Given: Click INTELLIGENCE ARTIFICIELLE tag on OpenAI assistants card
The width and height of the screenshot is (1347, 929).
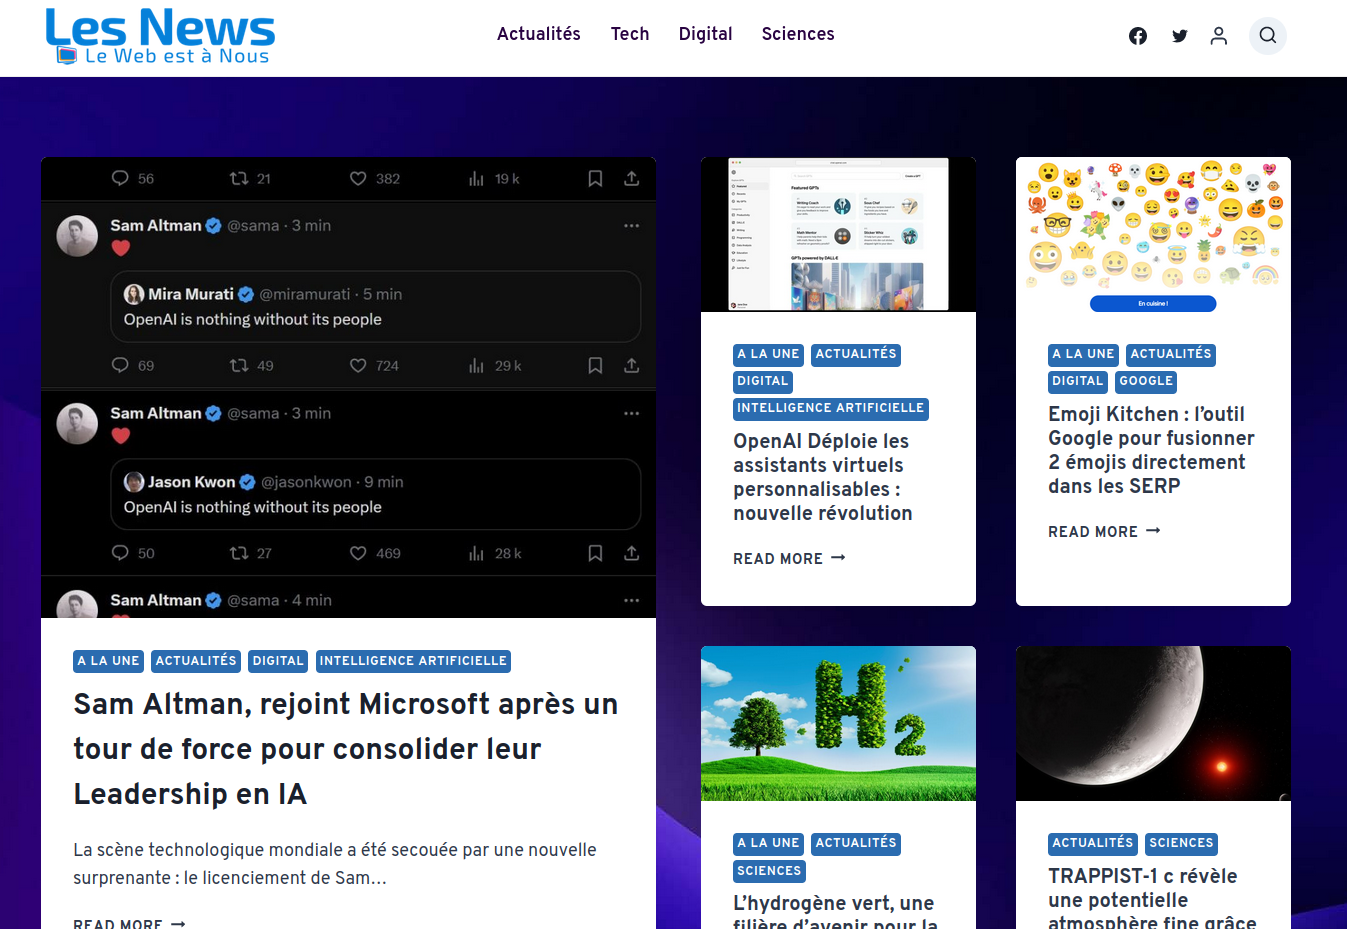Looking at the screenshot, I should 831,408.
